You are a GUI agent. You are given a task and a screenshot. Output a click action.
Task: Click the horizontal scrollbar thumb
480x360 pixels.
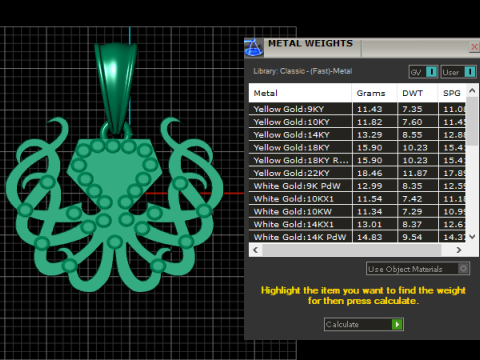pos(352,250)
